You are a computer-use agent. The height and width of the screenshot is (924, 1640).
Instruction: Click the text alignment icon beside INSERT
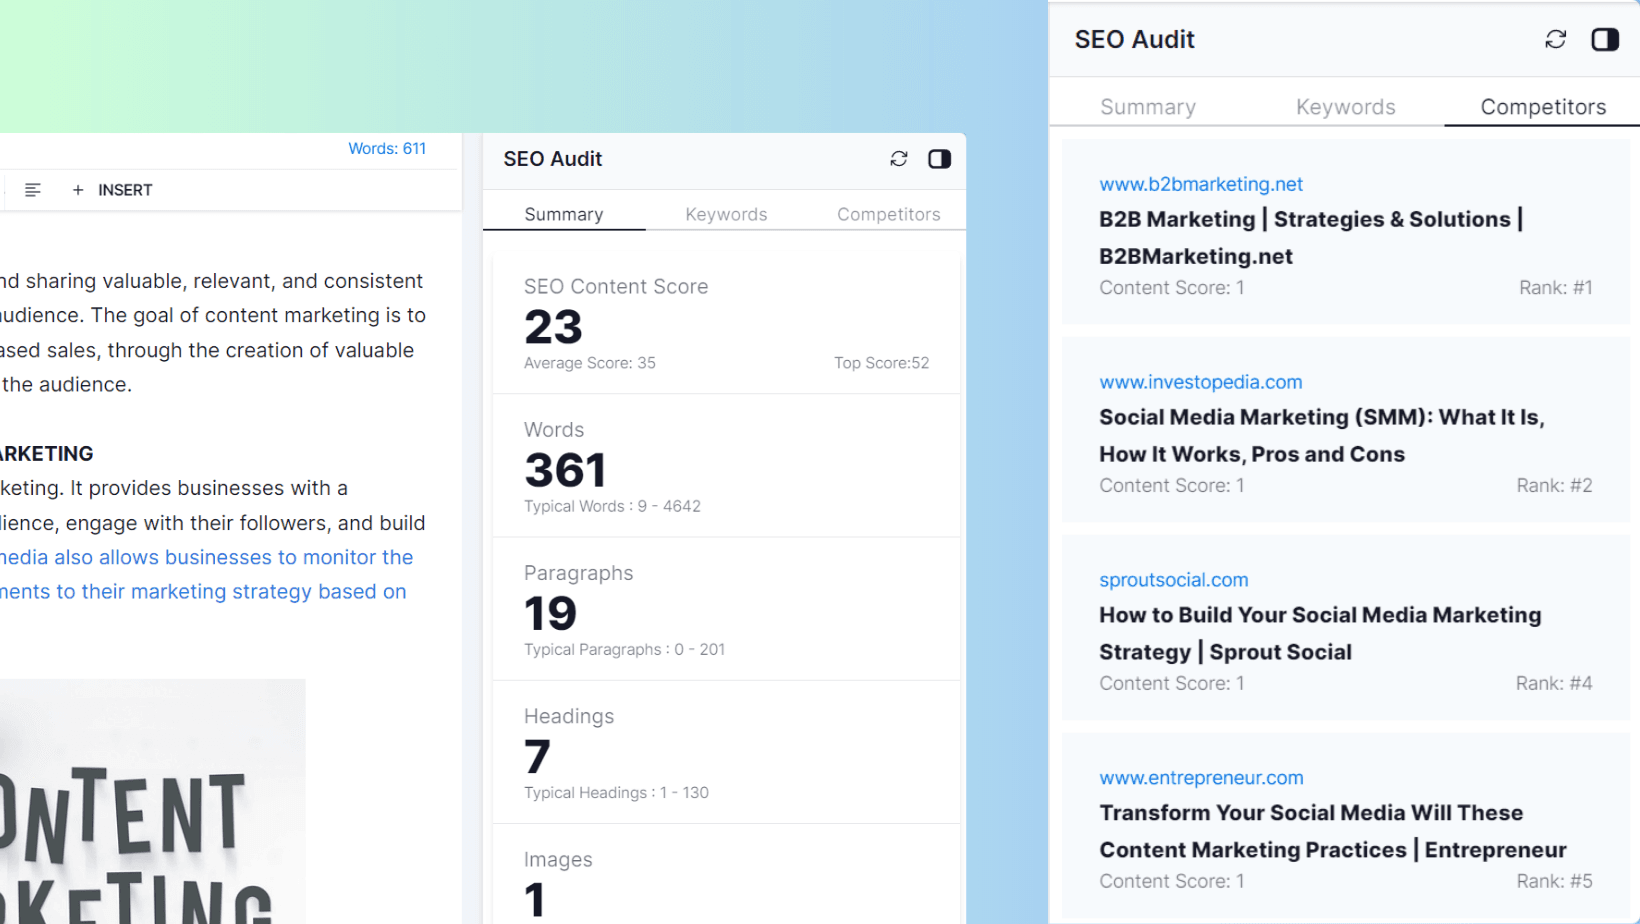[33, 190]
